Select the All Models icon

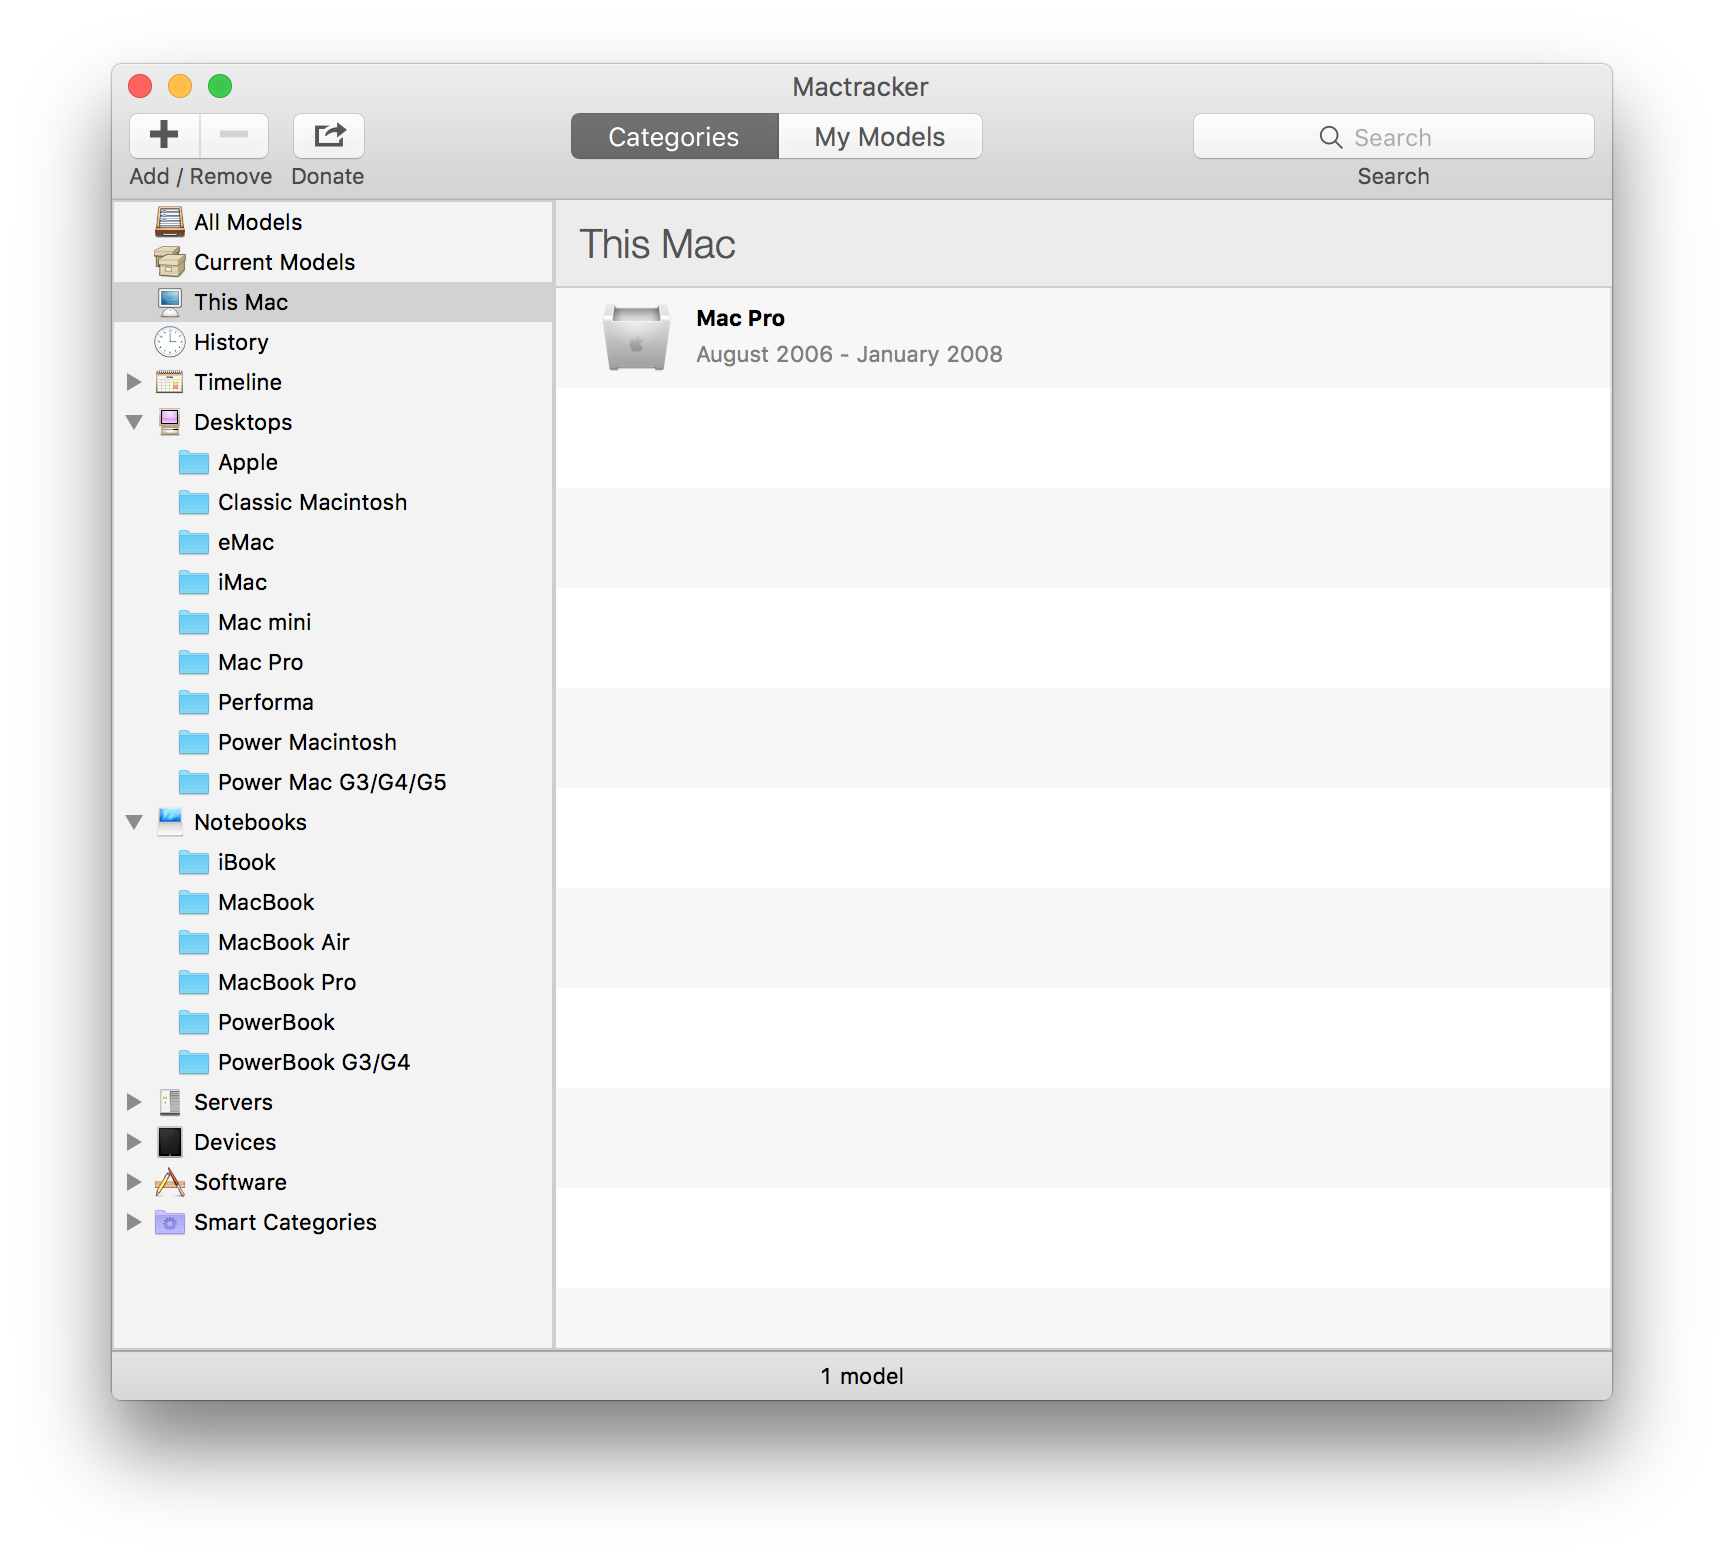point(169,221)
